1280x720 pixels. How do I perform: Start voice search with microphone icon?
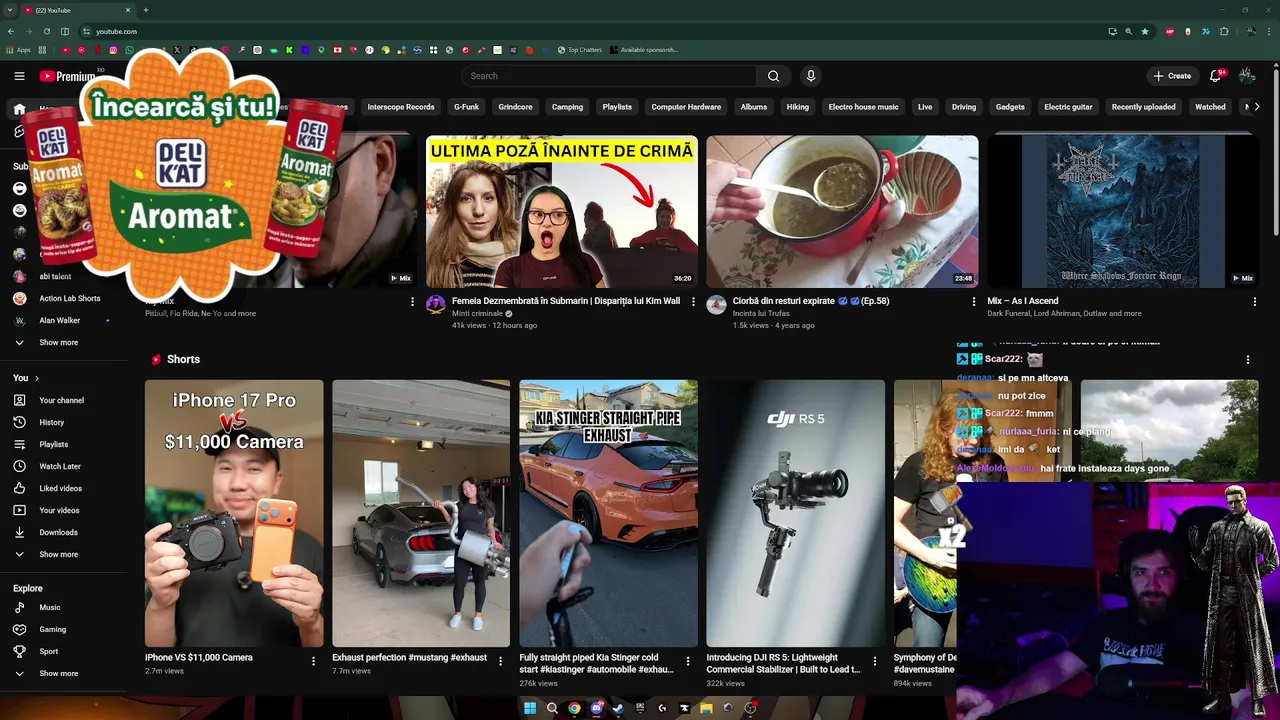pos(811,76)
